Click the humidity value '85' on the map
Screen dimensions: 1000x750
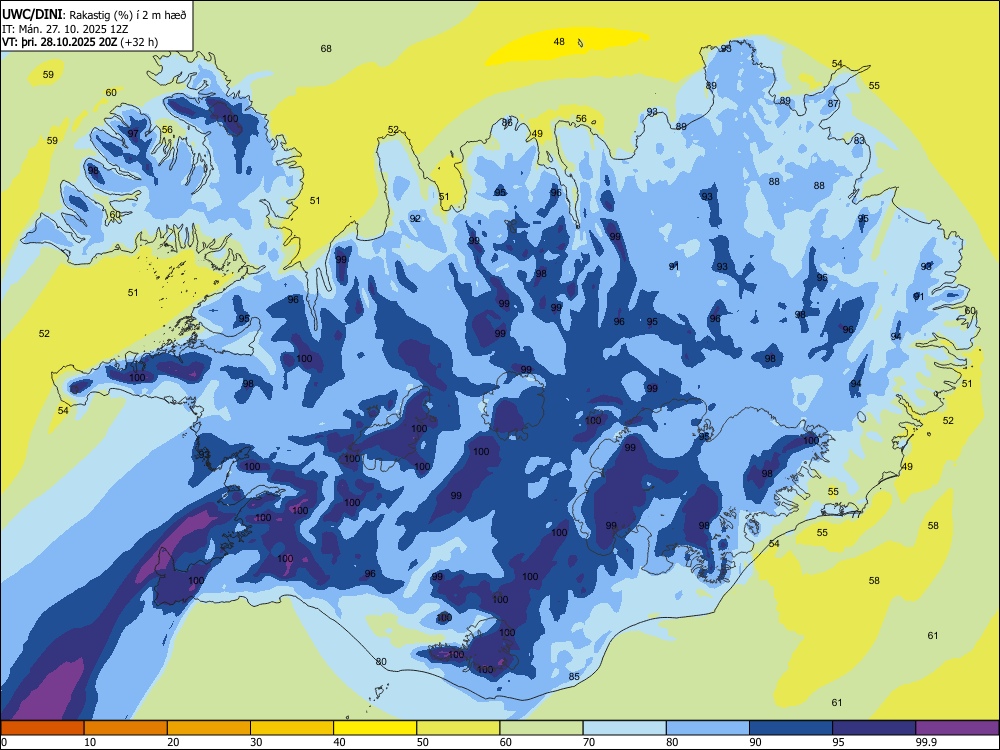point(574,676)
